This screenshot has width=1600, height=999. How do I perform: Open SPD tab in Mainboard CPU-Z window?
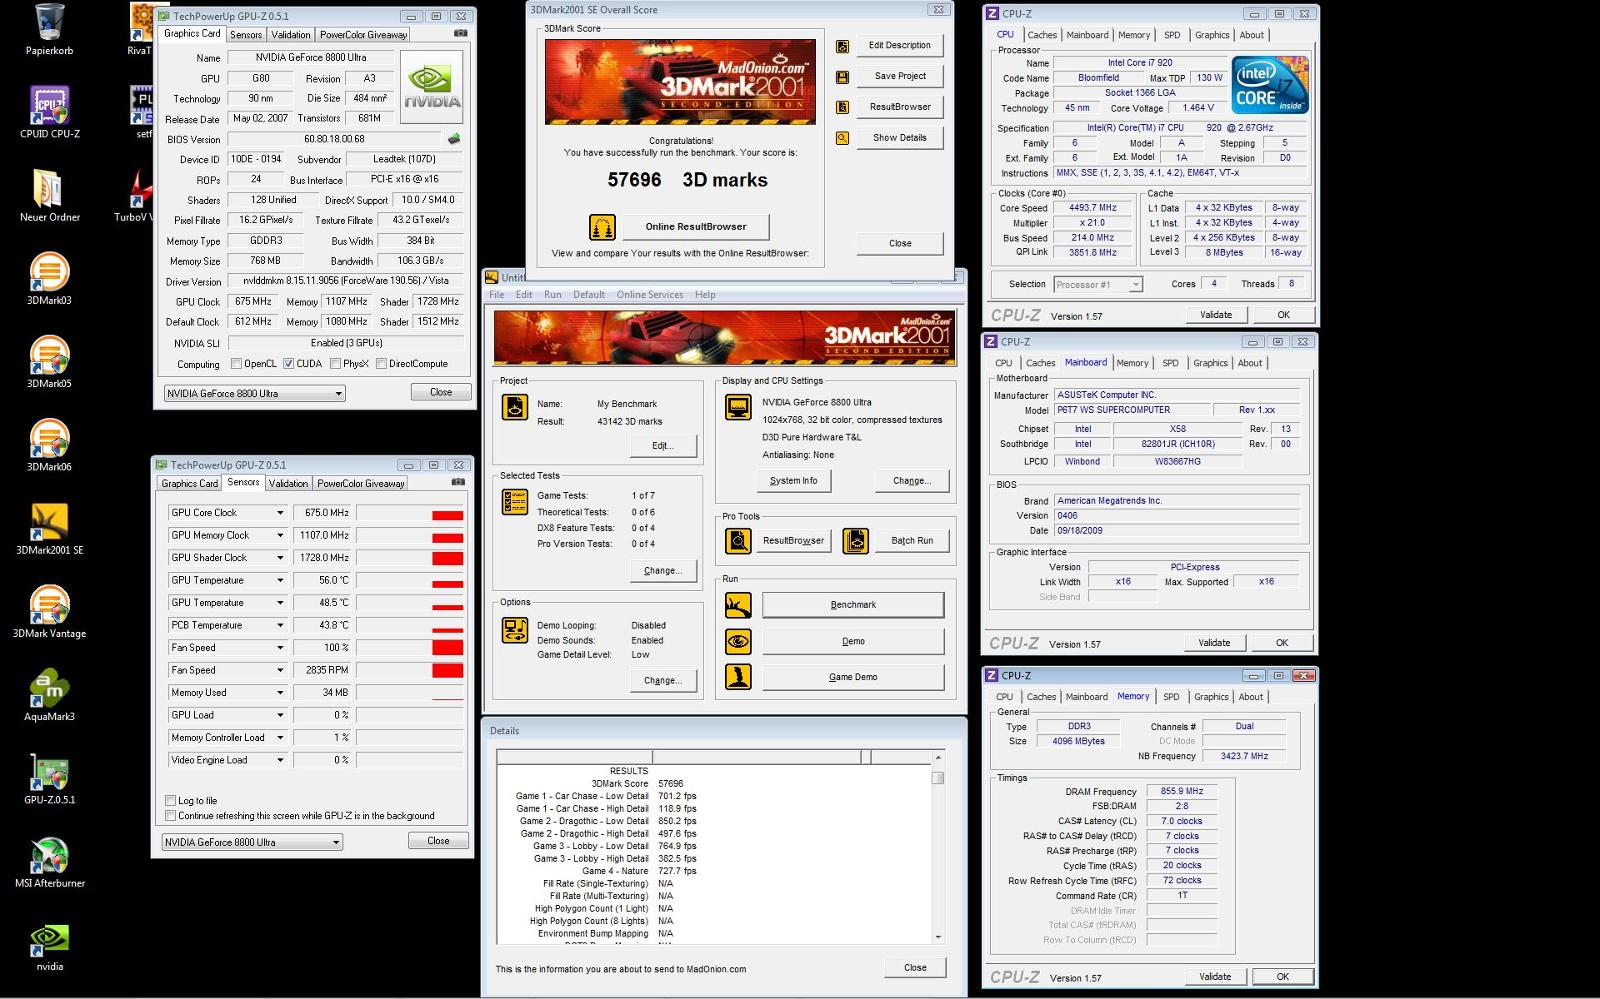point(1170,363)
